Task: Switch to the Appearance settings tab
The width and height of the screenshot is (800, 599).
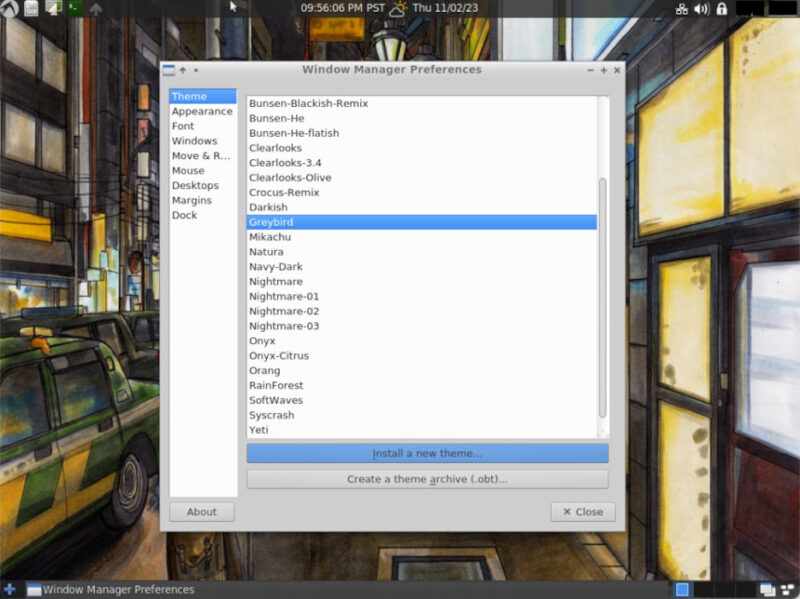Action: 197,111
